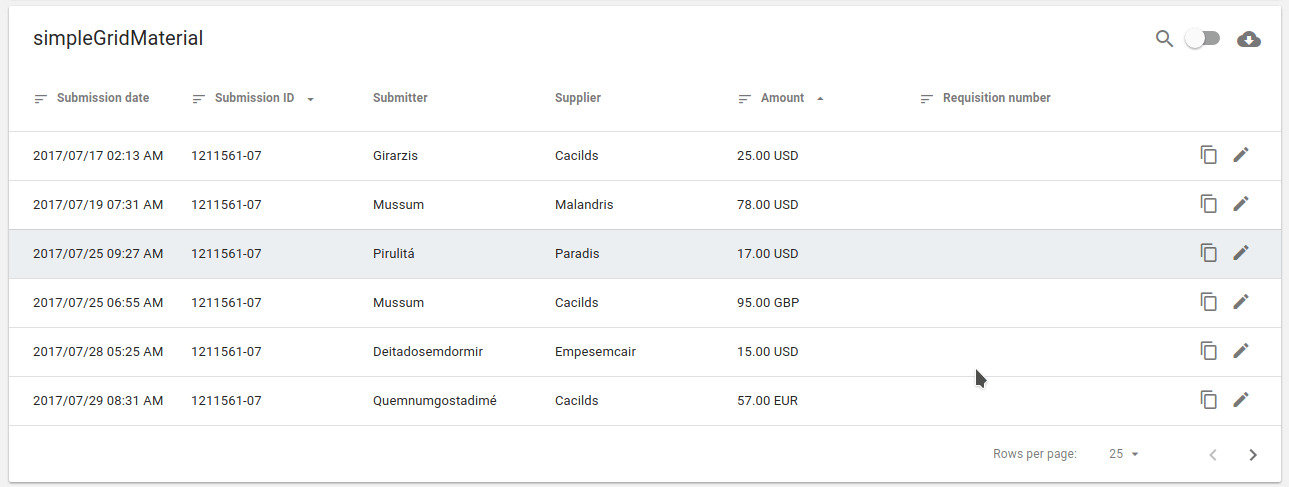The height and width of the screenshot is (487, 1289).
Task: Copy the Quemnumgostadimé row
Action: [x=1209, y=400]
